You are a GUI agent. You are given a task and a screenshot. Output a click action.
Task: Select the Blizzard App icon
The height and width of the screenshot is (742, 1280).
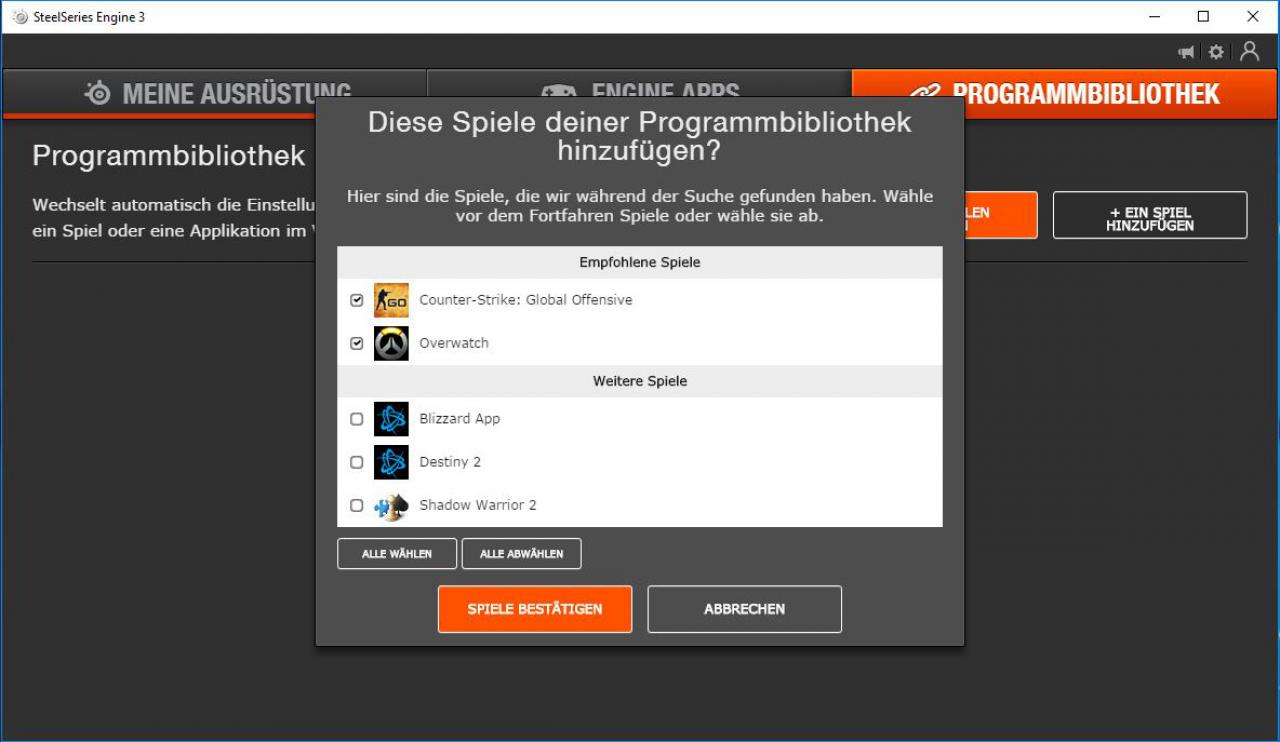pyautogui.click(x=391, y=419)
